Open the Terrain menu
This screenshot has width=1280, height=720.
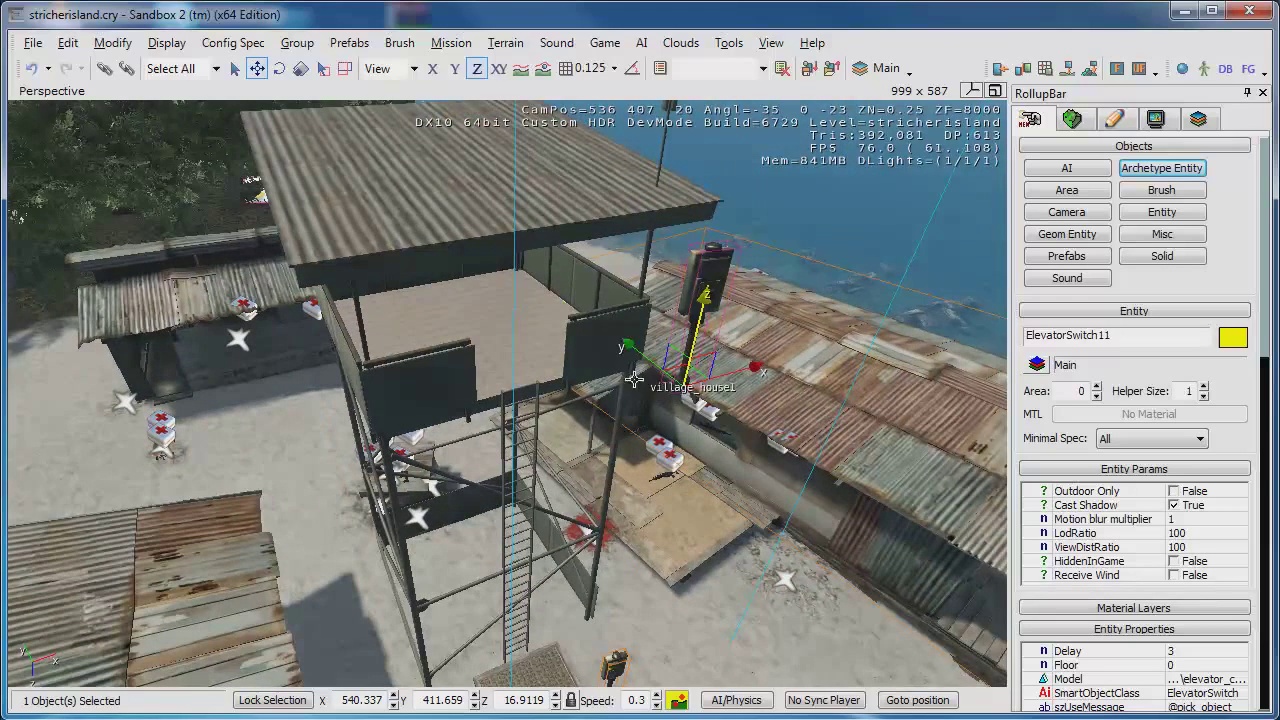[505, 43]
